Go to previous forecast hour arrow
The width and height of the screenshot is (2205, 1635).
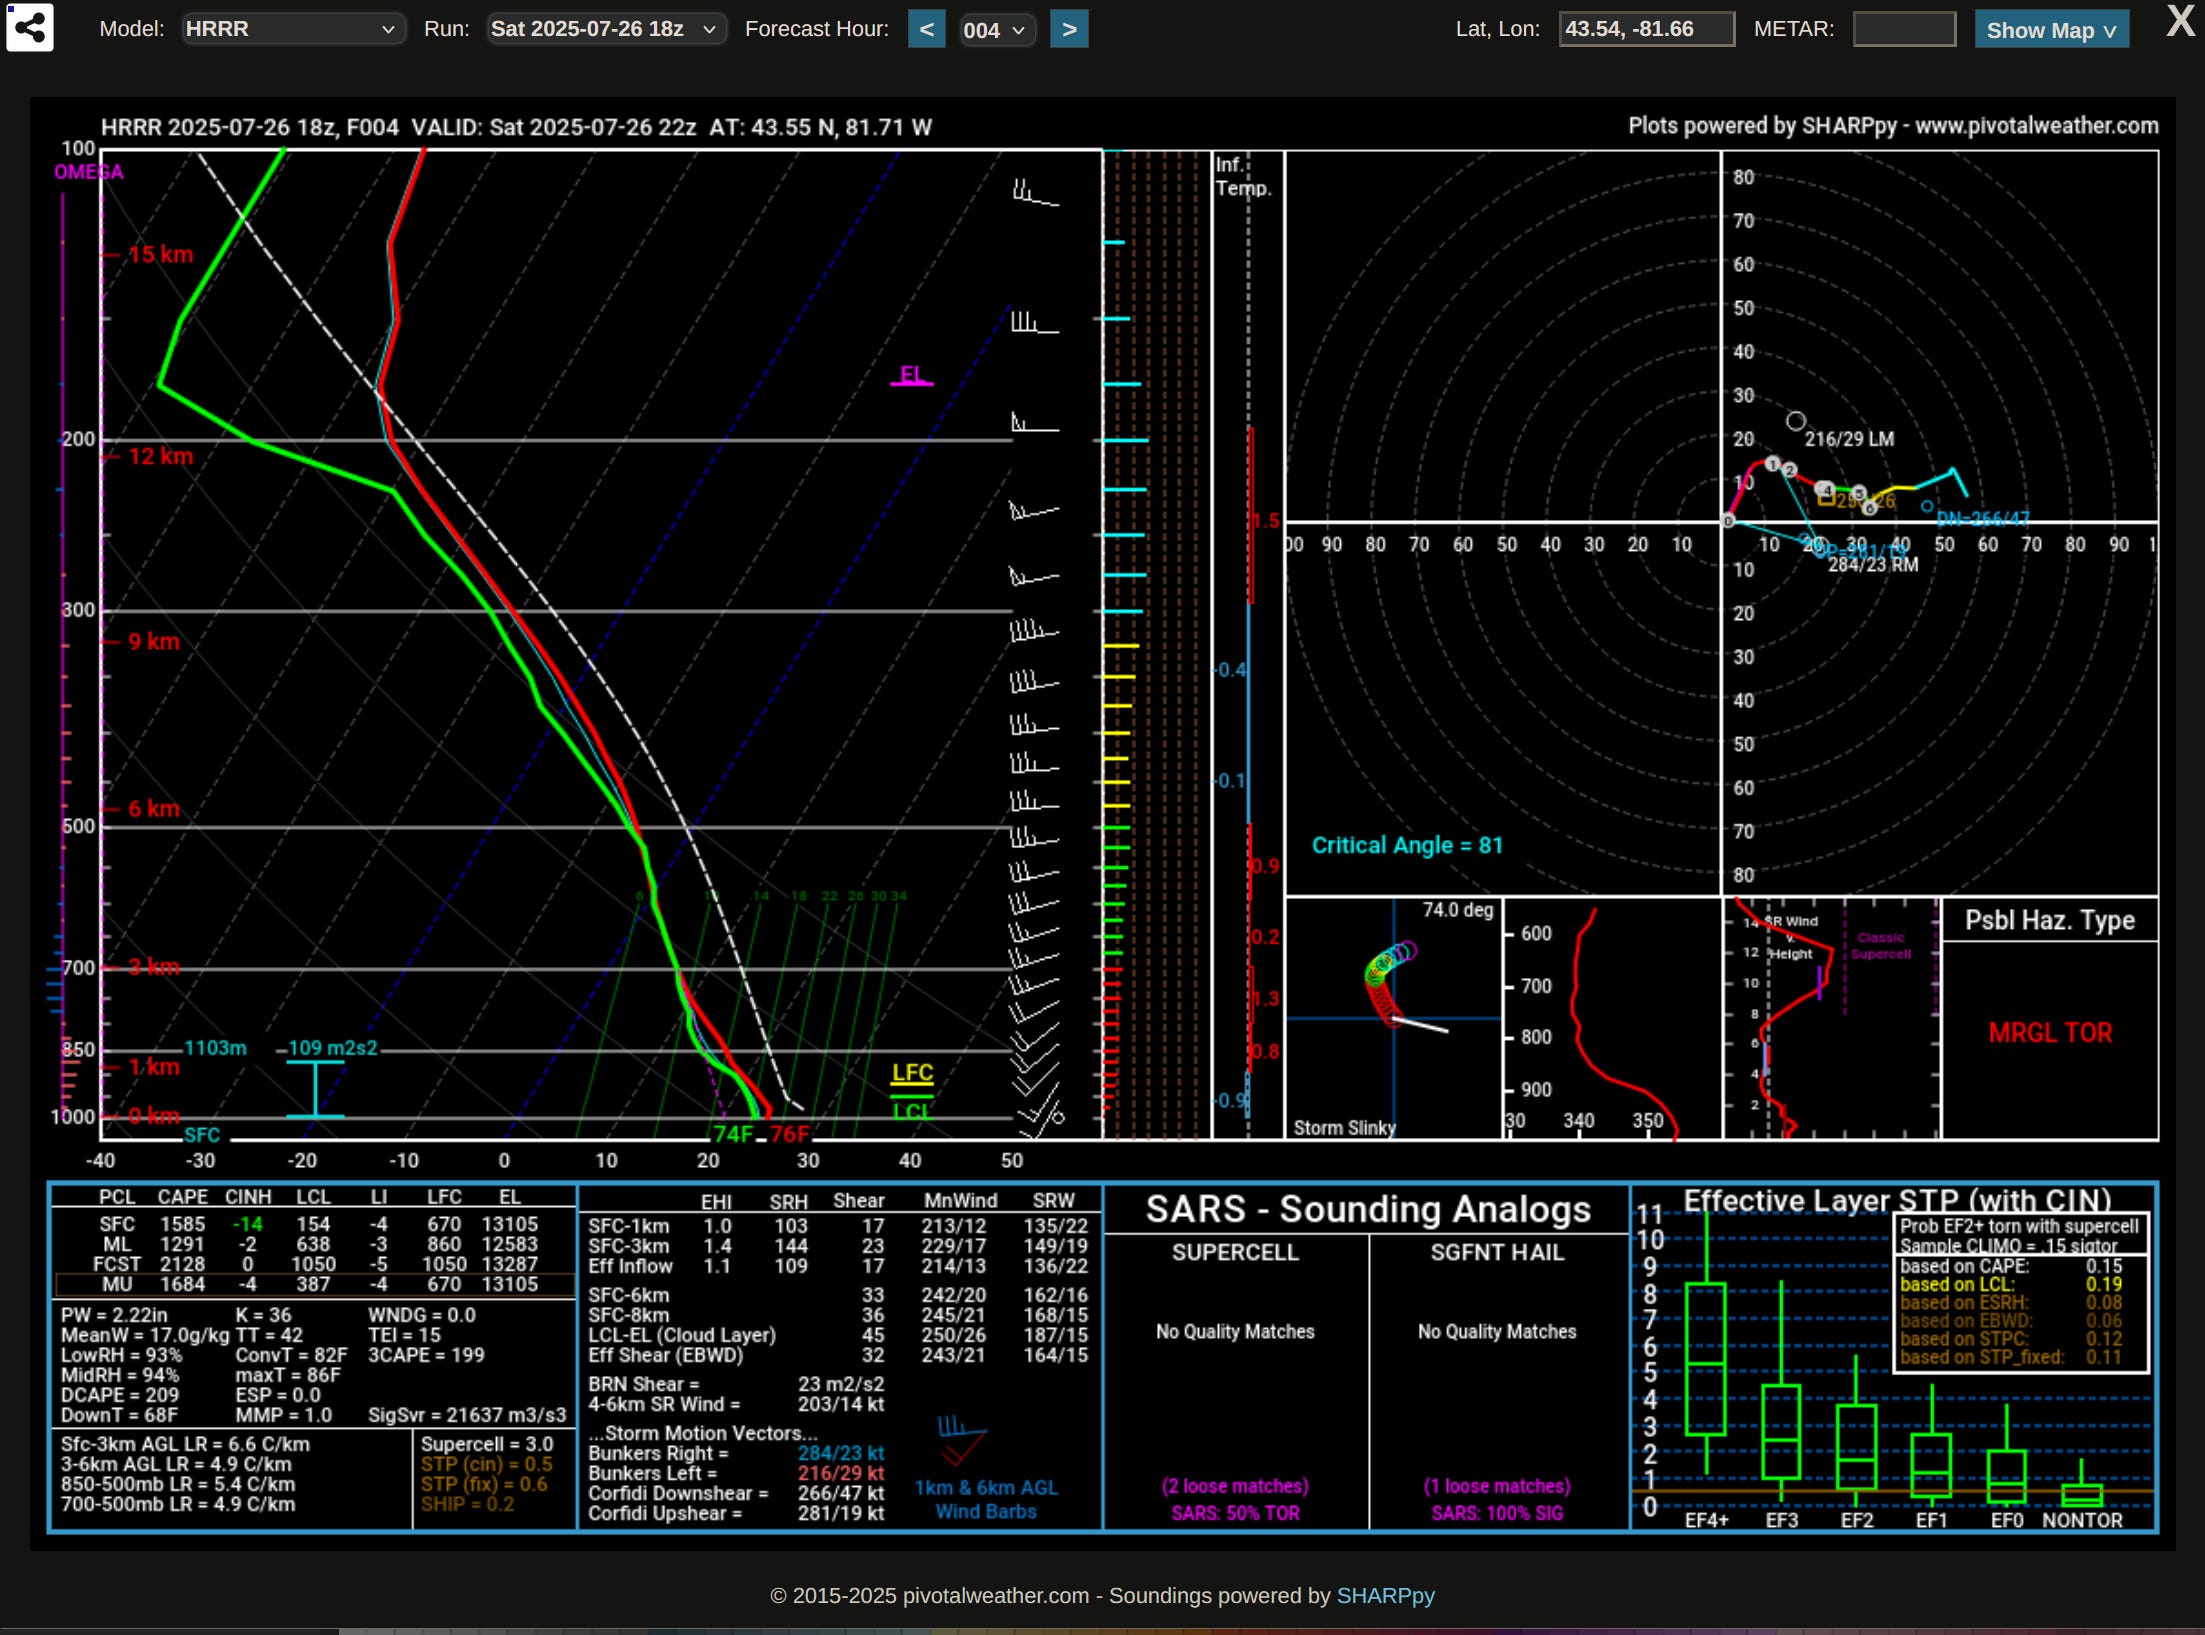click(926, 29)
